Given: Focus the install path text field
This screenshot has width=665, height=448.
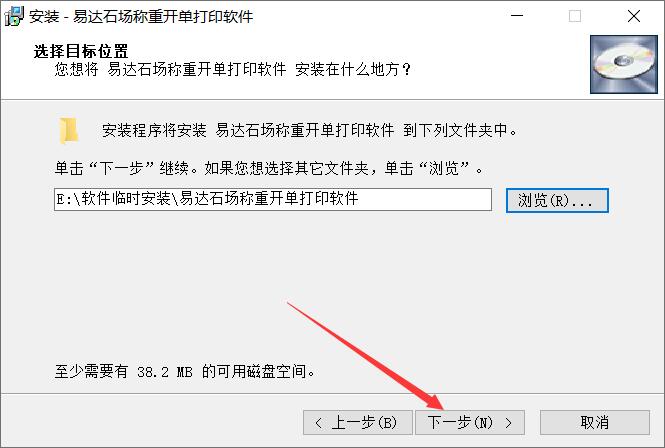Looking at the screenshot, I should [x=273, y=199].
